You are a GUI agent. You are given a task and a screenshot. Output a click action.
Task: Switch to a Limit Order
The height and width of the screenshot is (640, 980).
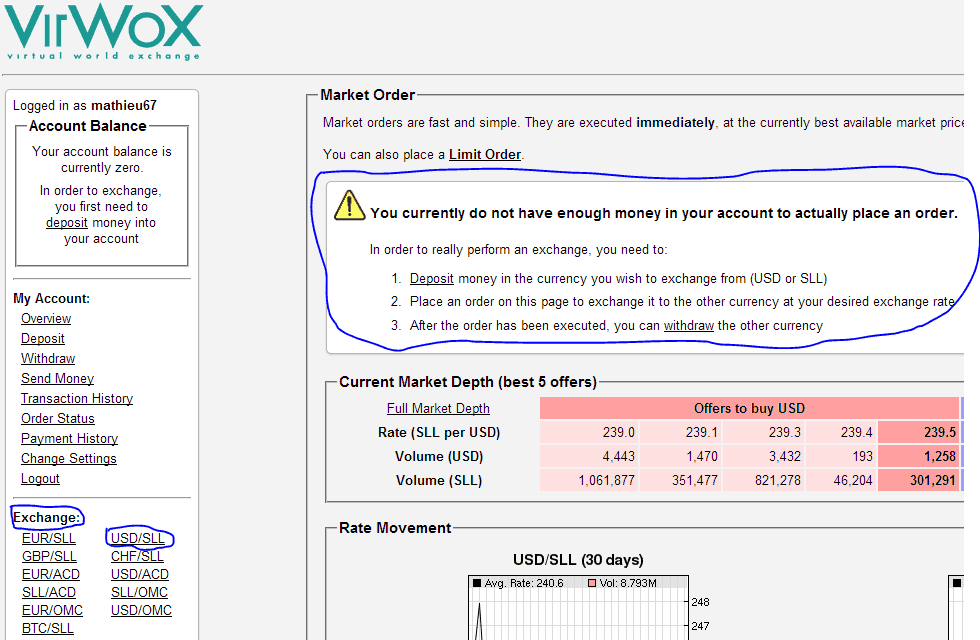tap(485, 154)
